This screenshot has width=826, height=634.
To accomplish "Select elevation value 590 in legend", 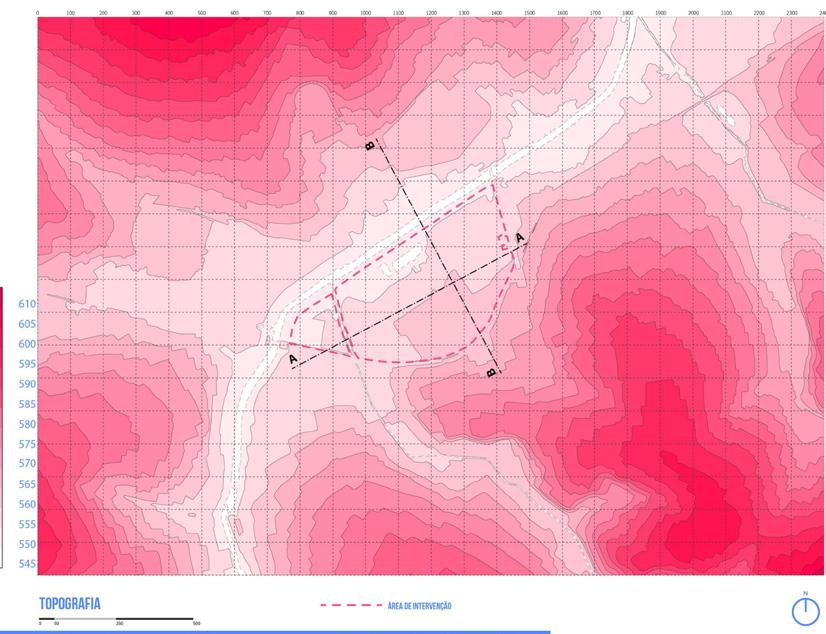I will tap(27, 384).
